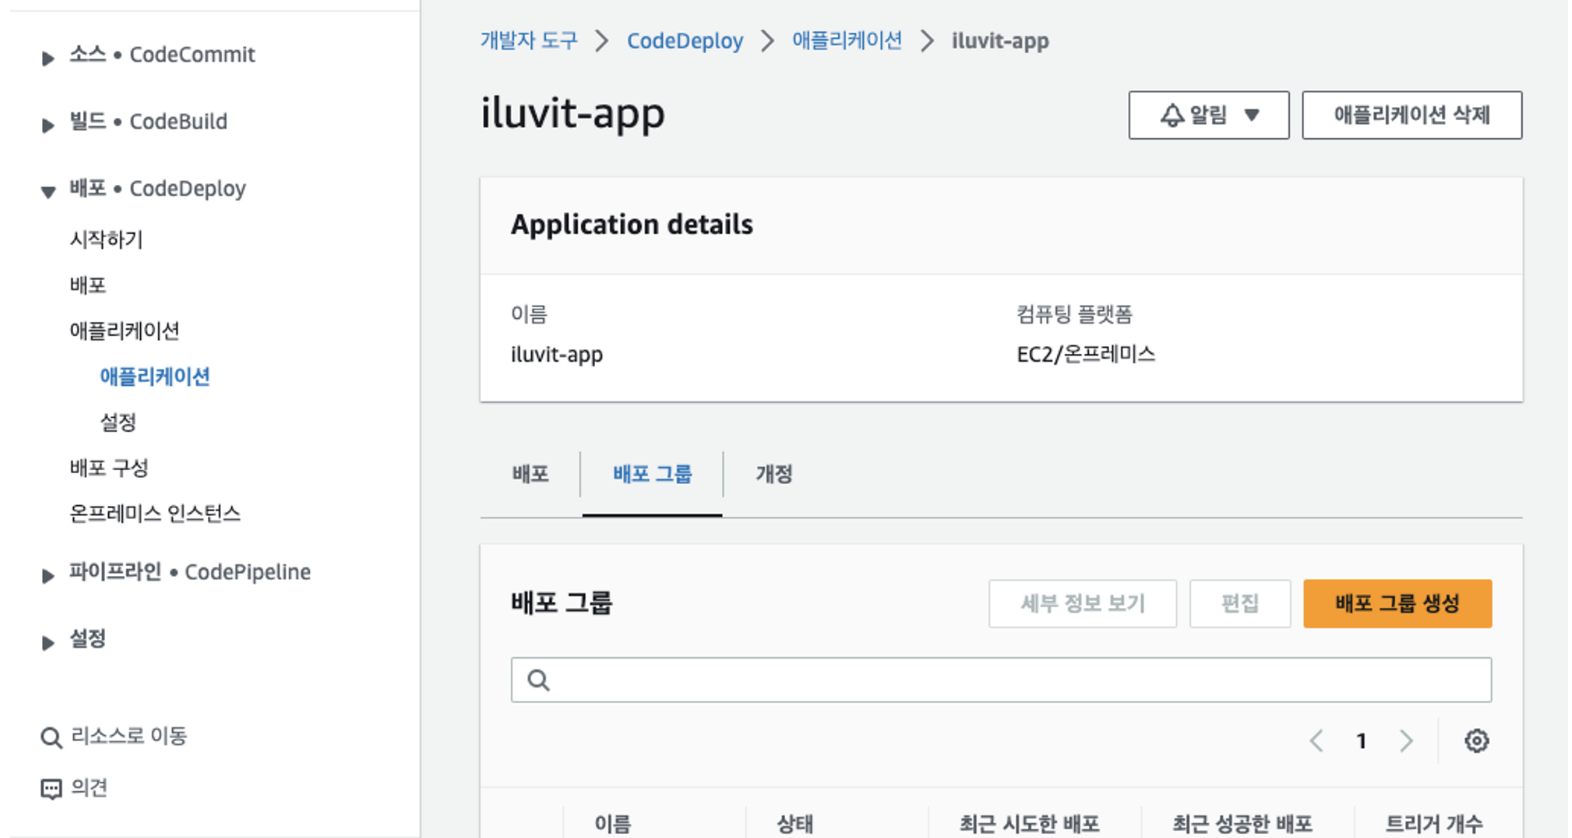This screenshot has height=838, width=1572.
Task: Click the 편집 button
Action: (x=1240, y=604)
